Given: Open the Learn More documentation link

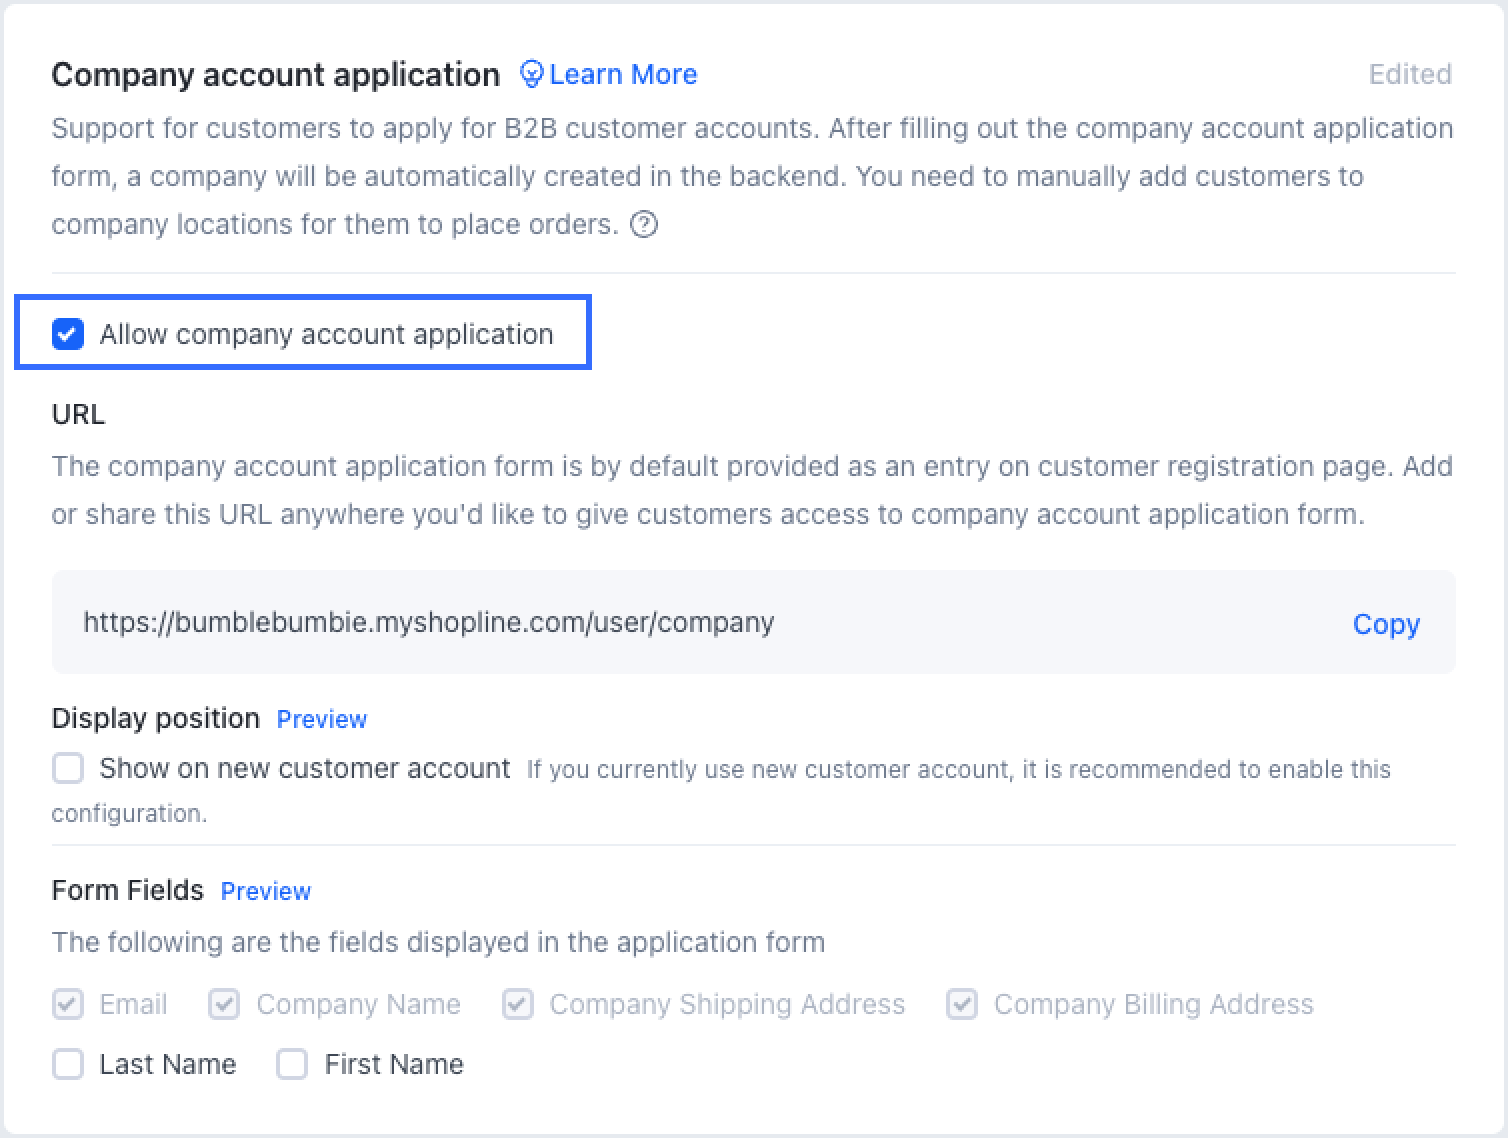Looking at the screenshot, I should click(x=623, y=74).
